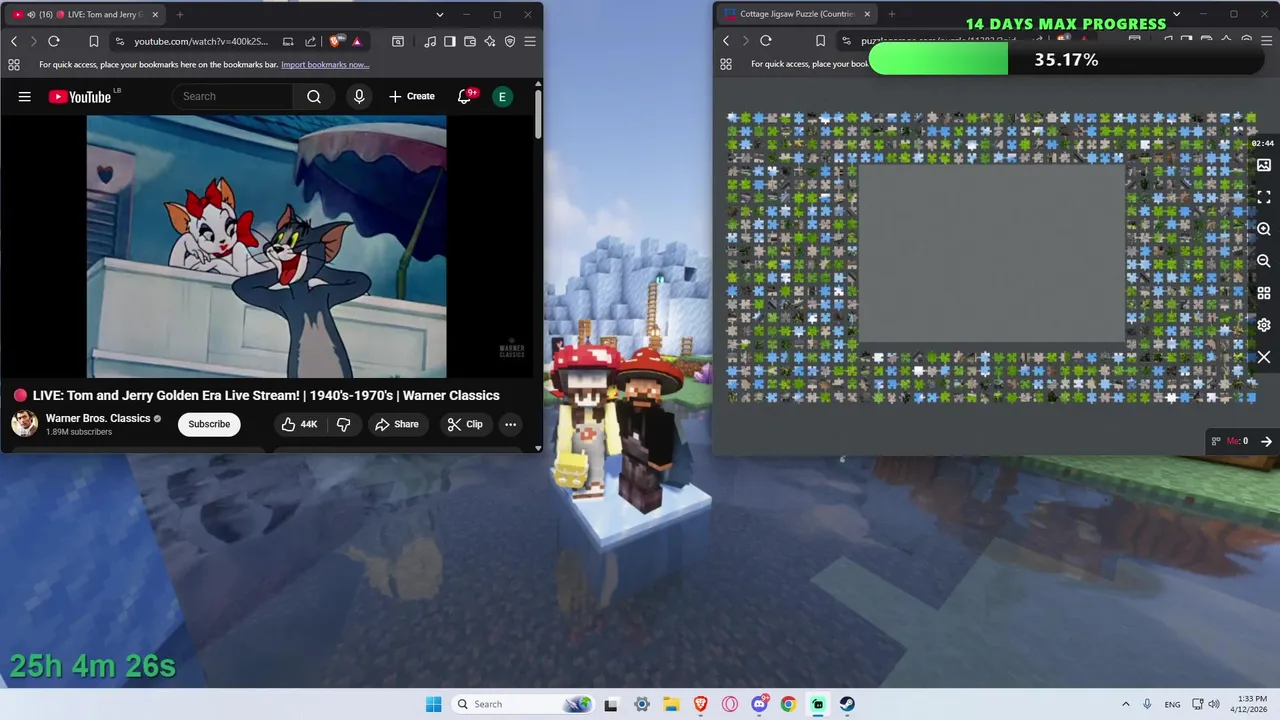
Task: Select the Cottage Jigsaw Puzzle tab
Action: (797, 14)
